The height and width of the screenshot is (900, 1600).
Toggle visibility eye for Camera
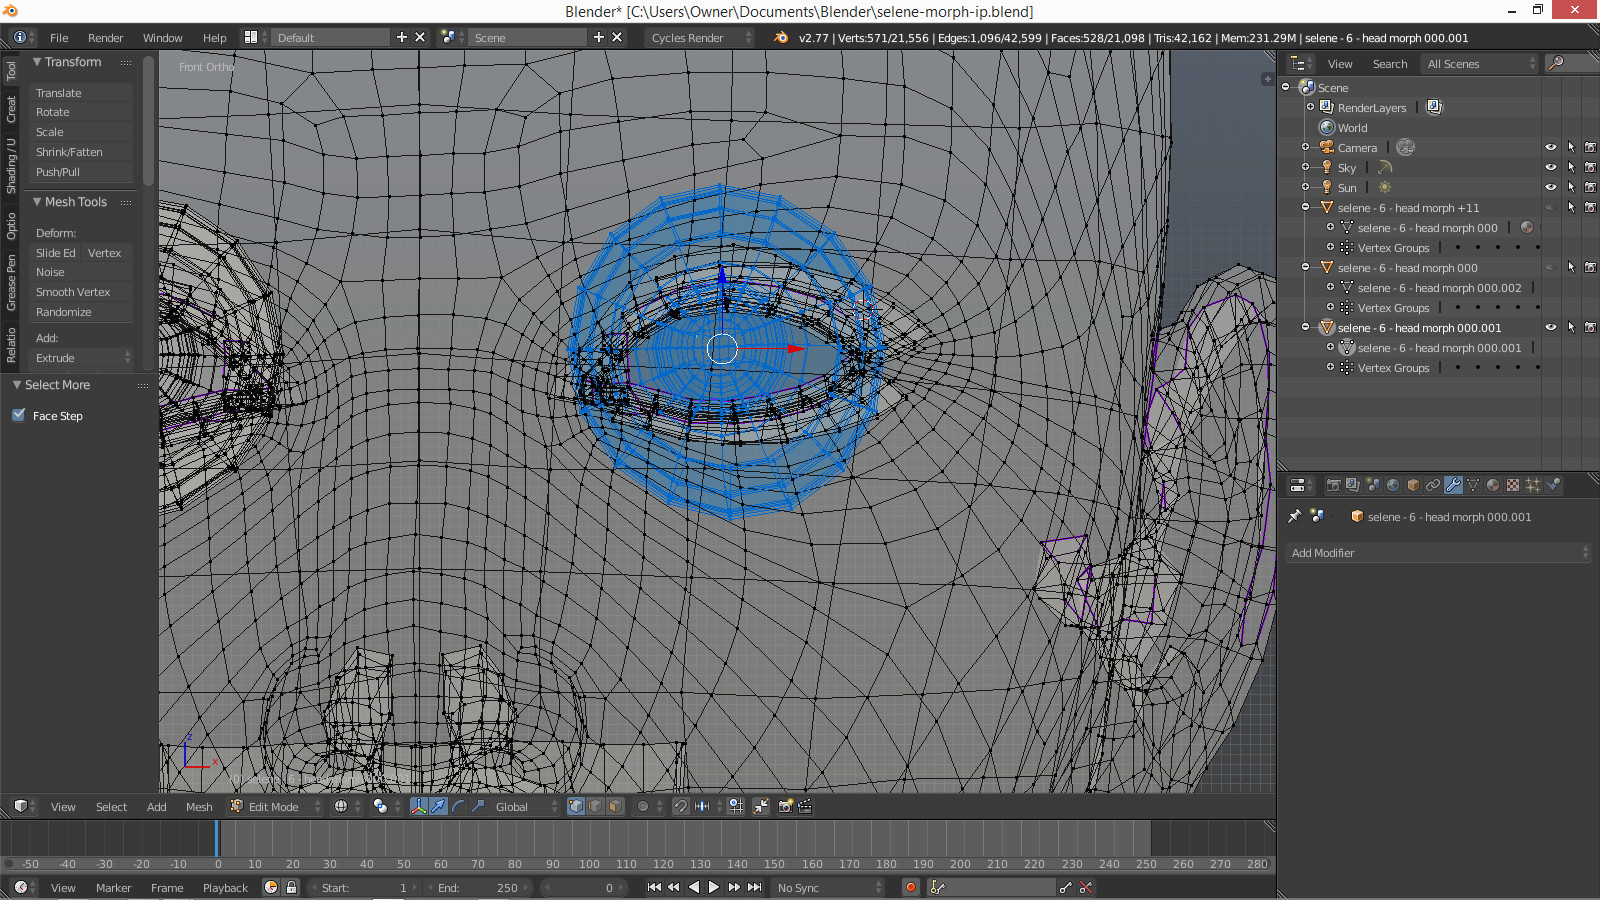pos(1551,147)
